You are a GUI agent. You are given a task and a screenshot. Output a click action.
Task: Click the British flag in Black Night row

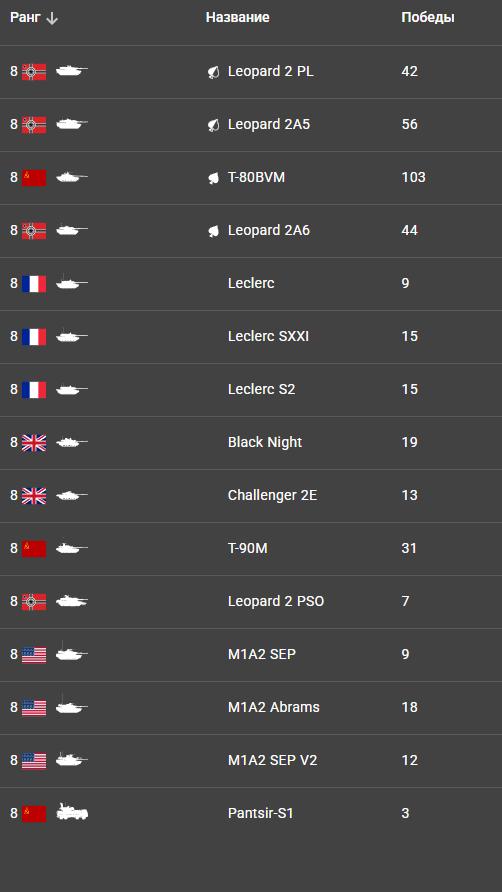point(34,443)
